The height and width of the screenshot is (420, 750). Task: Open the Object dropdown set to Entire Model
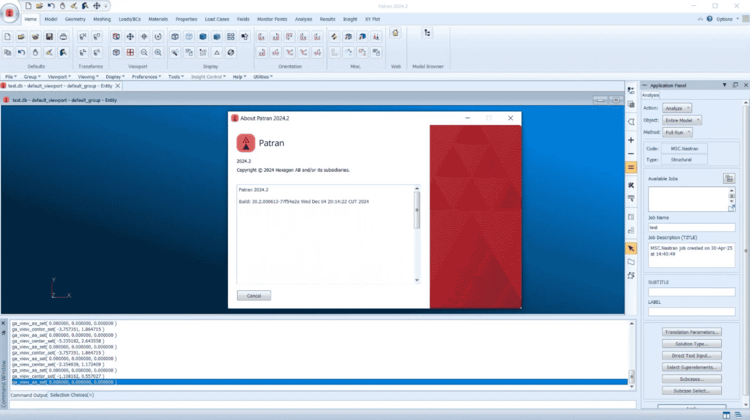[682, 120]
